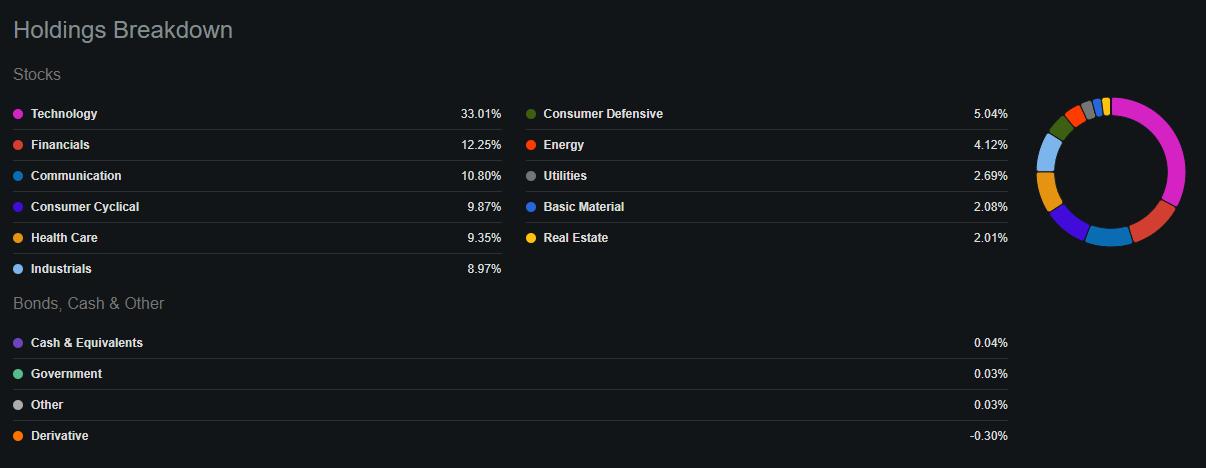Click the Technology 33.01% percentage value
Screen dimensions: 1206x468
tap(480, 114)
